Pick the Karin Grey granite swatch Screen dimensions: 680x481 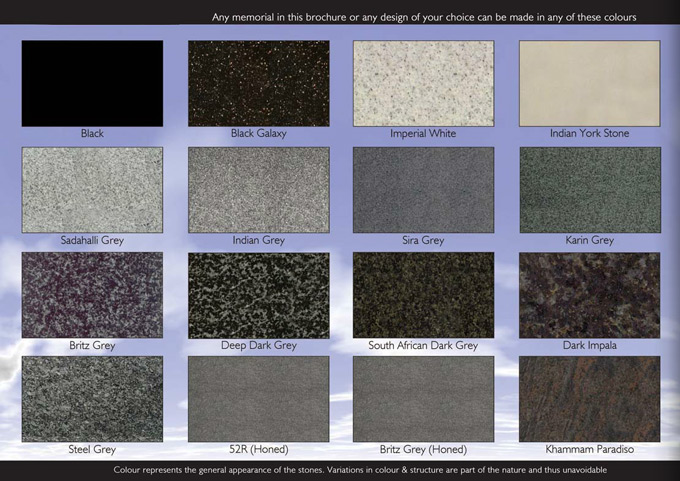(590, 190)
